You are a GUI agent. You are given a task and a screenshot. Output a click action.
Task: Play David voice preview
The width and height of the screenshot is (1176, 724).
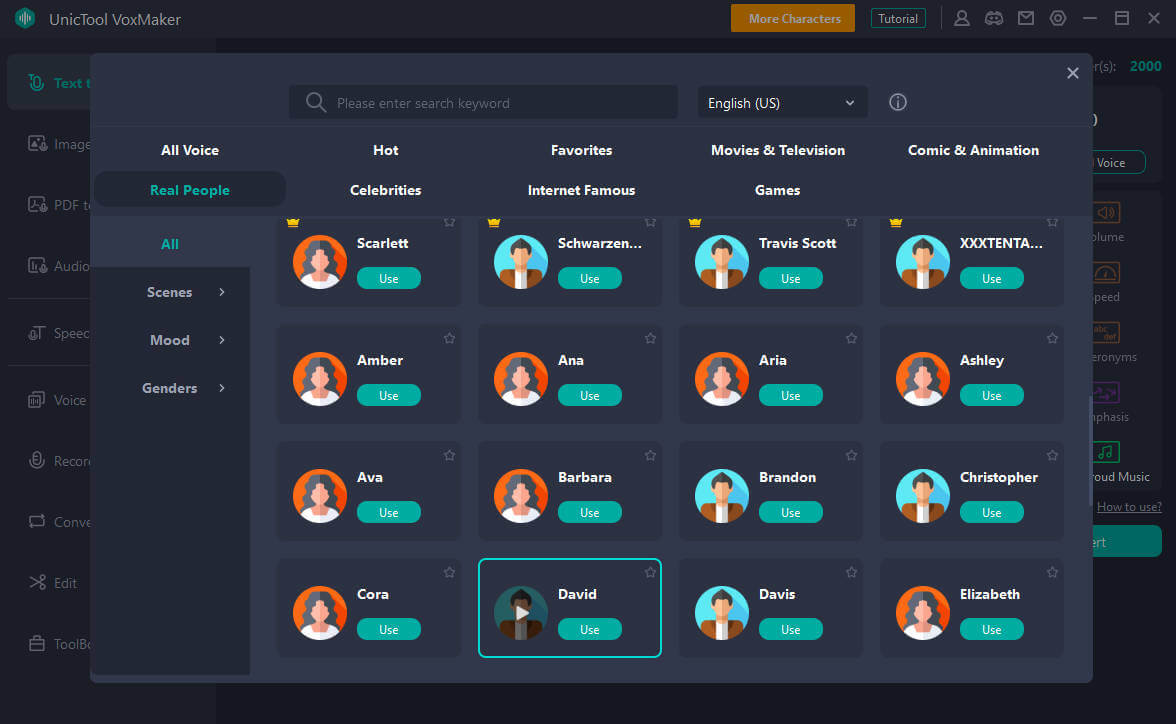pyautogui.click(x=521, y=613)
